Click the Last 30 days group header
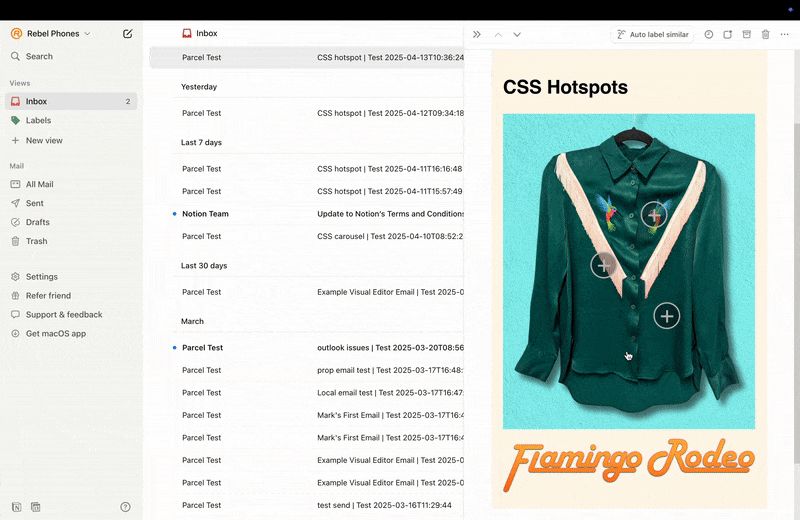 click(204, 265)
